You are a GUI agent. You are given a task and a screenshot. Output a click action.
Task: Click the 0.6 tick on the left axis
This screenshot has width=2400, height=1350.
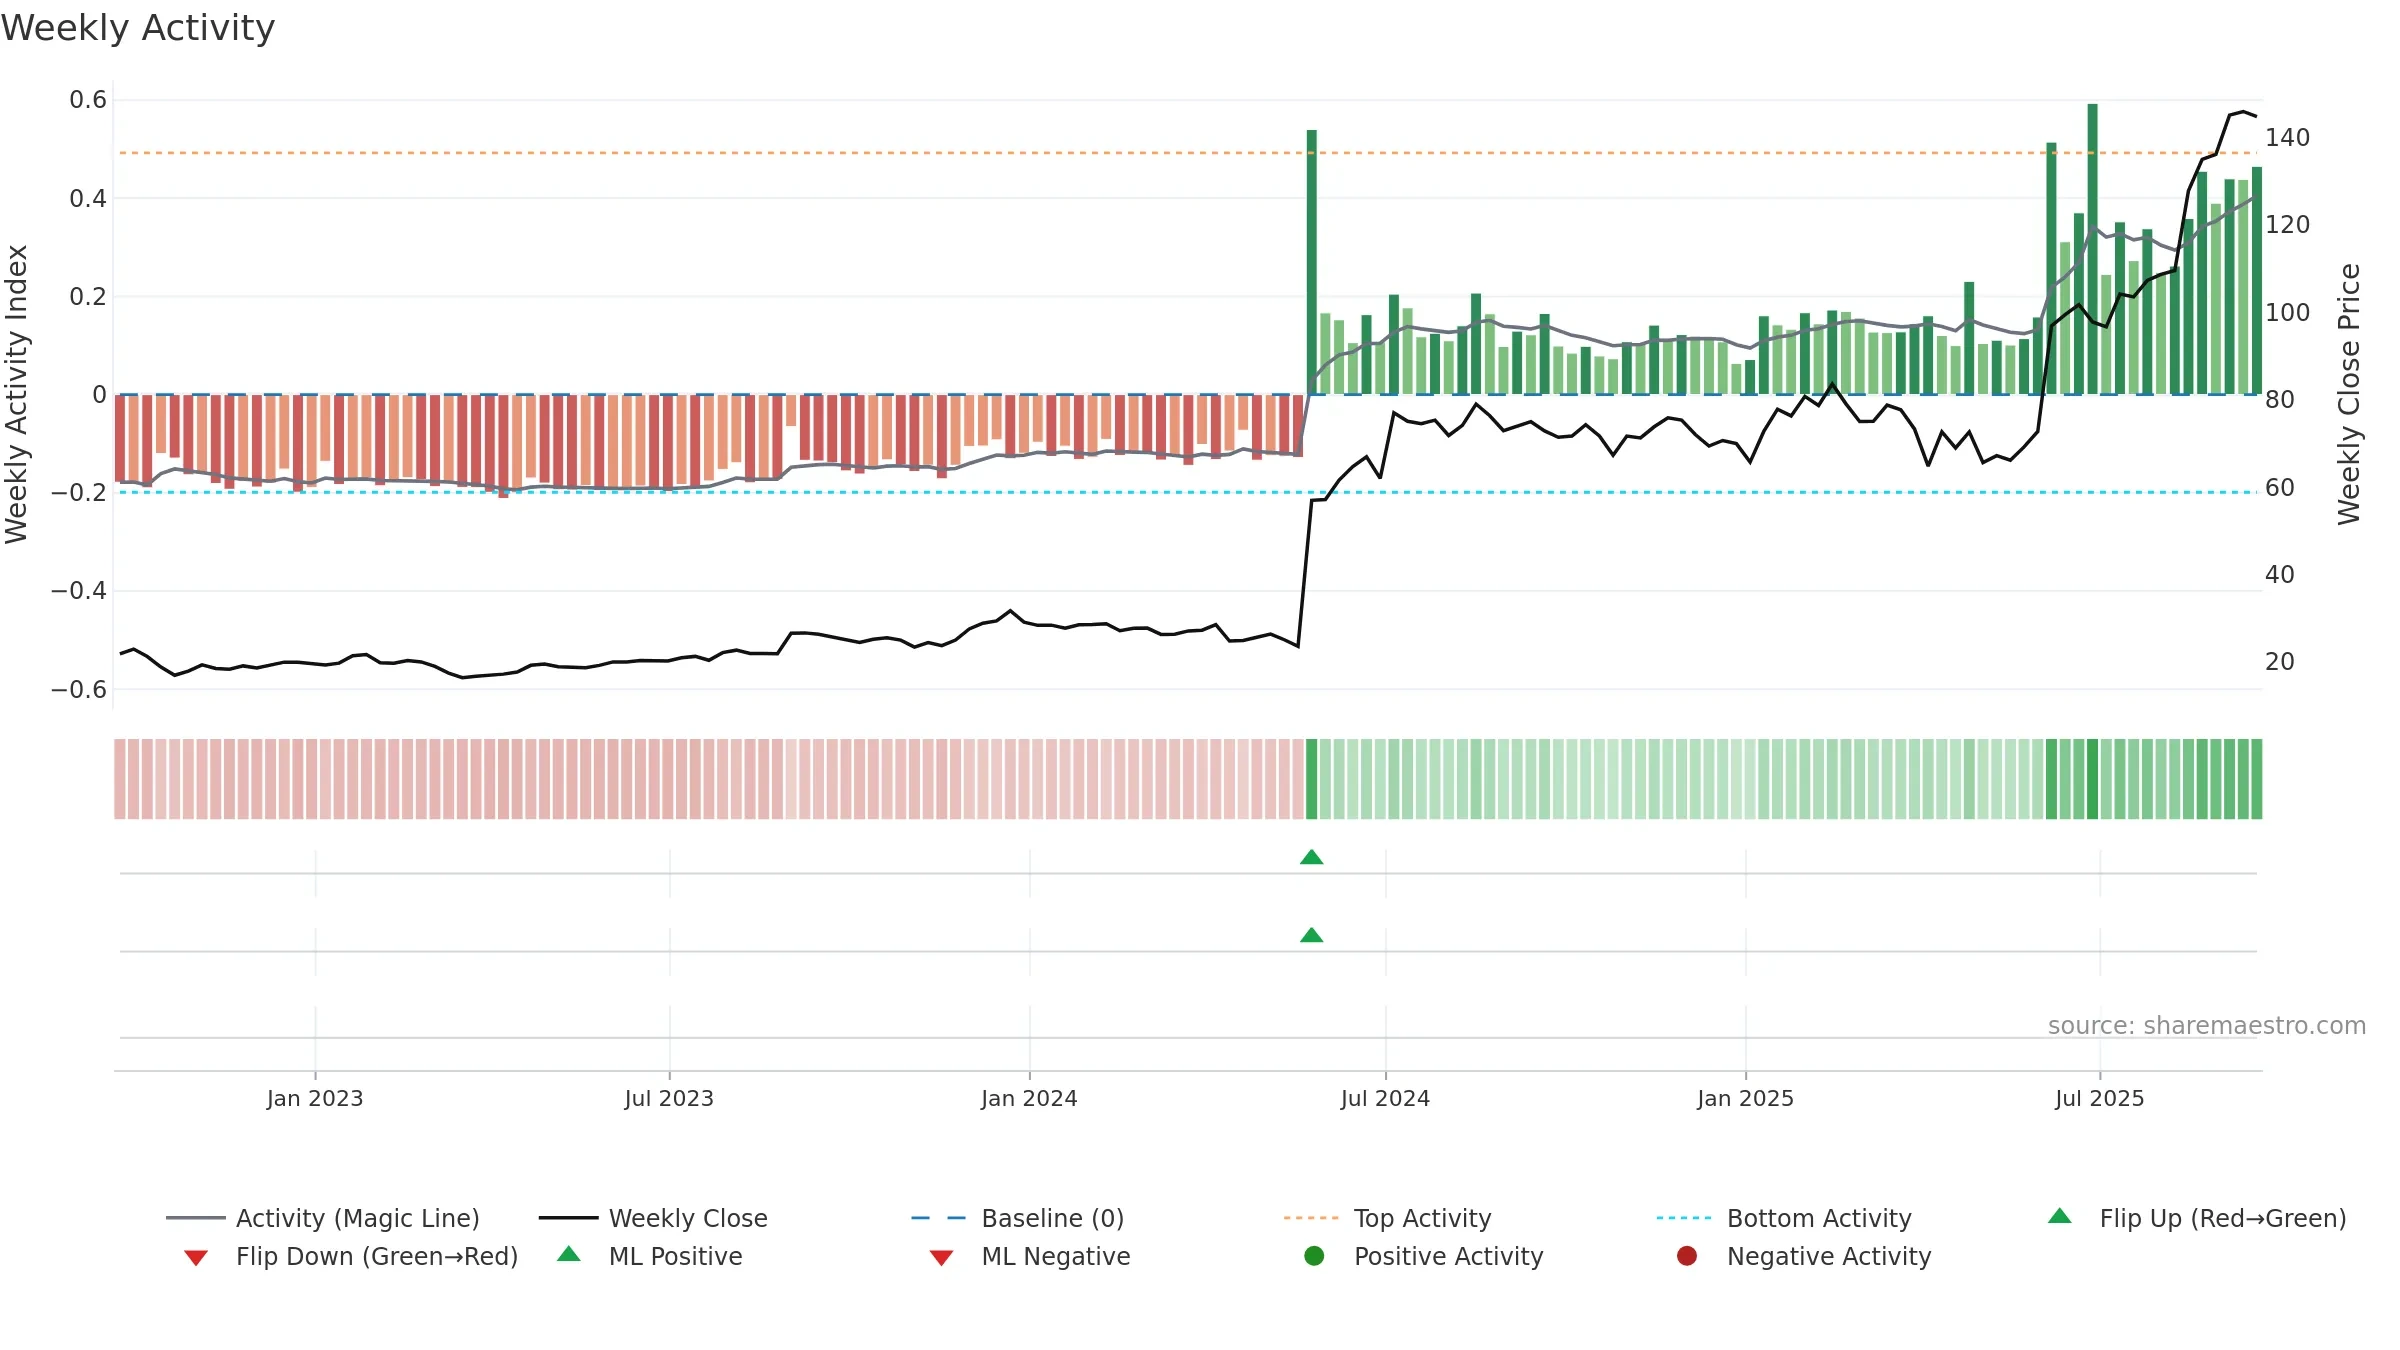pos(88,100)
